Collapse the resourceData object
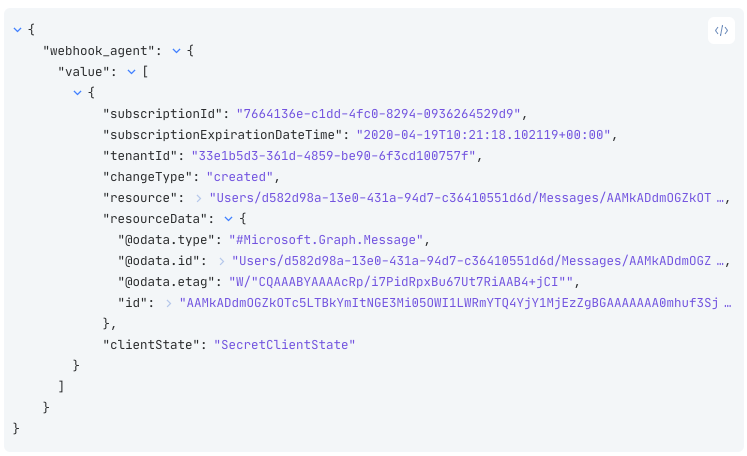The height and width of the screenshot is (456, 747). pyautogui.click(x=229, y=219)
